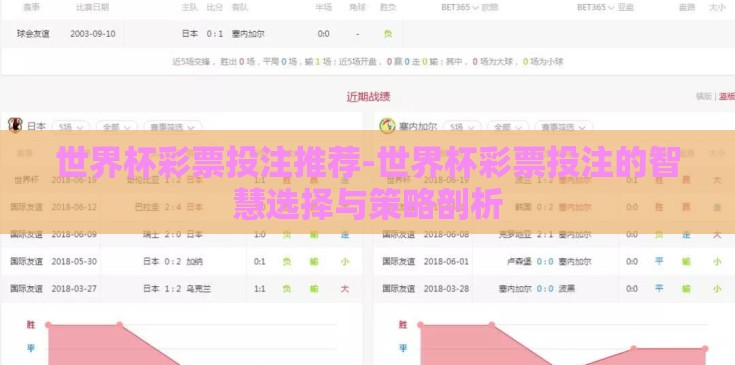
Task: Expand the 5场 dropdown beside 塞内加尔
Action: tap(462, 127)
